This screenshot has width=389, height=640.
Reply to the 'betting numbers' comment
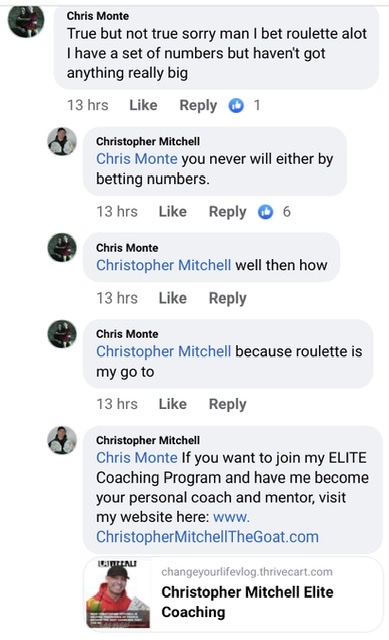click(227, 212)
